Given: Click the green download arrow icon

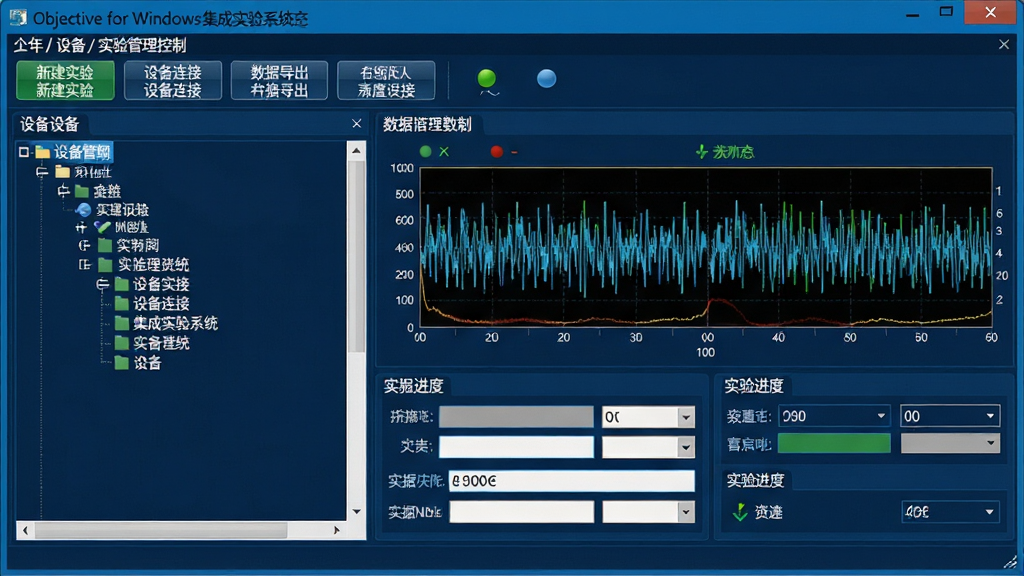Looking at the screenshot, I should pos(740,512).
